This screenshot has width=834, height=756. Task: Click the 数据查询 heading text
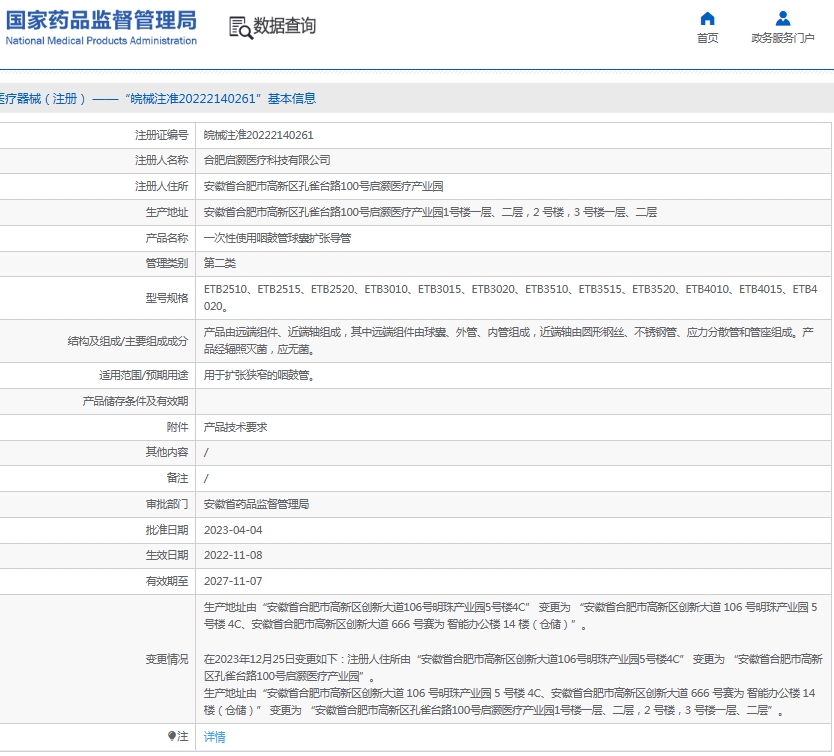(285, 26)
